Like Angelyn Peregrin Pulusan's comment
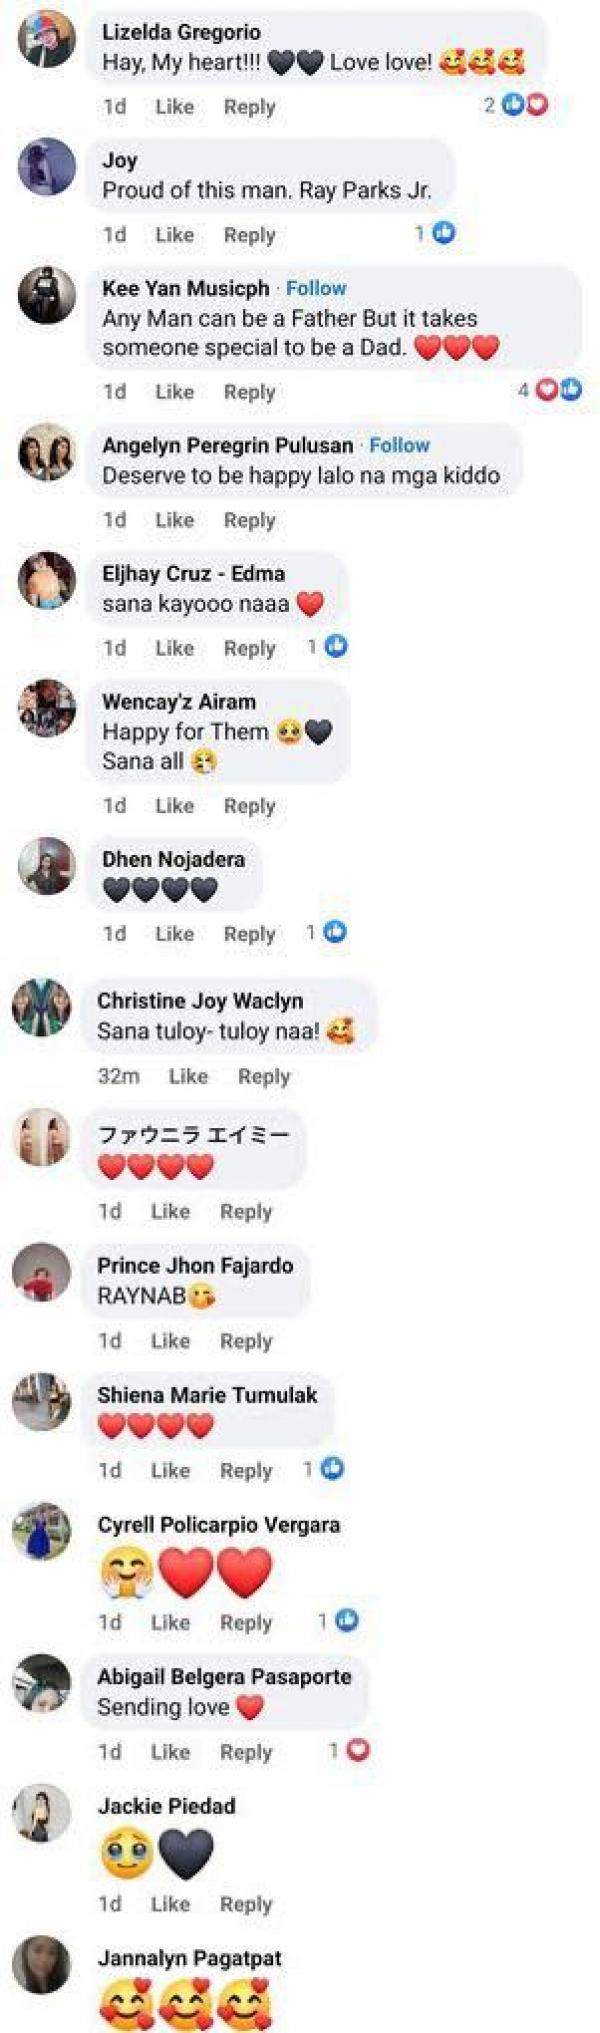 [x=174, y=519]
